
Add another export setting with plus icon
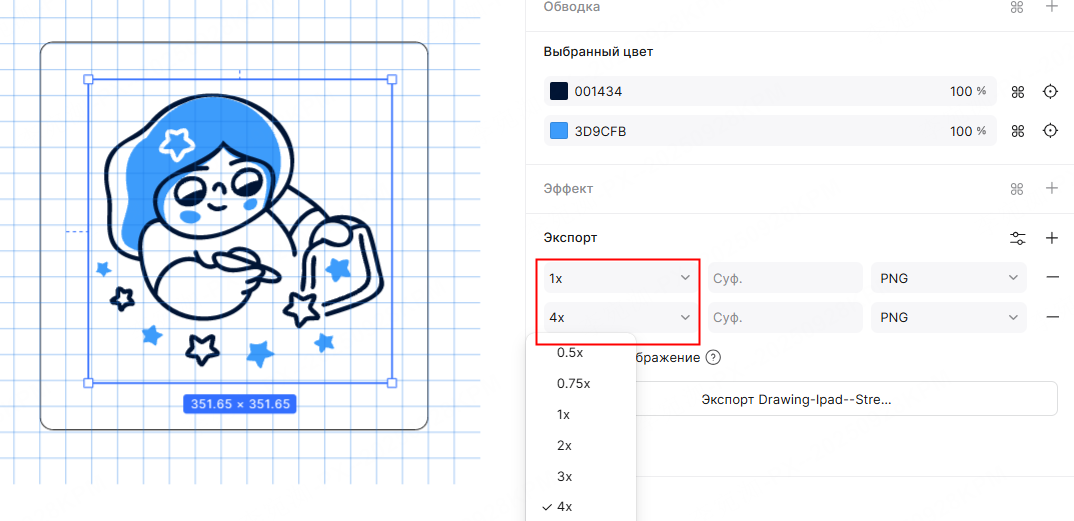(1051, 238)
